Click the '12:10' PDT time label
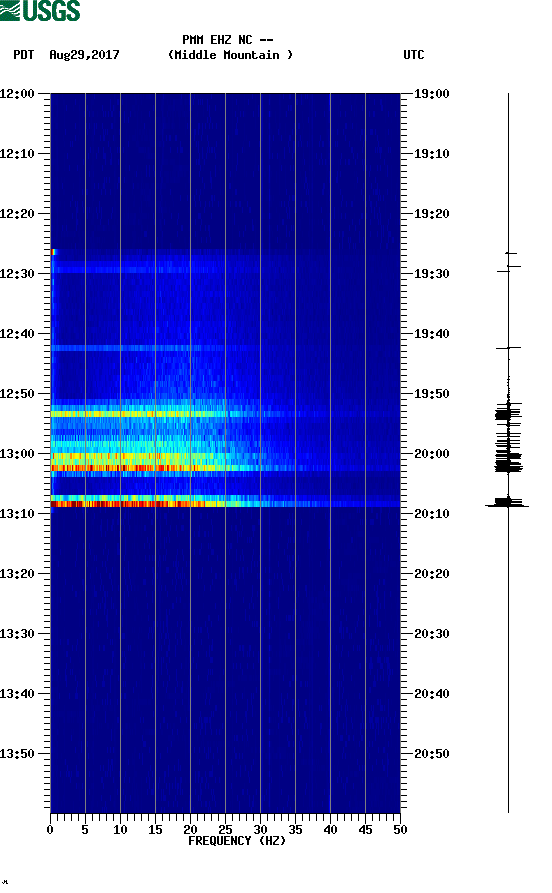Screen dimensions: 552x893 (17, 154)
